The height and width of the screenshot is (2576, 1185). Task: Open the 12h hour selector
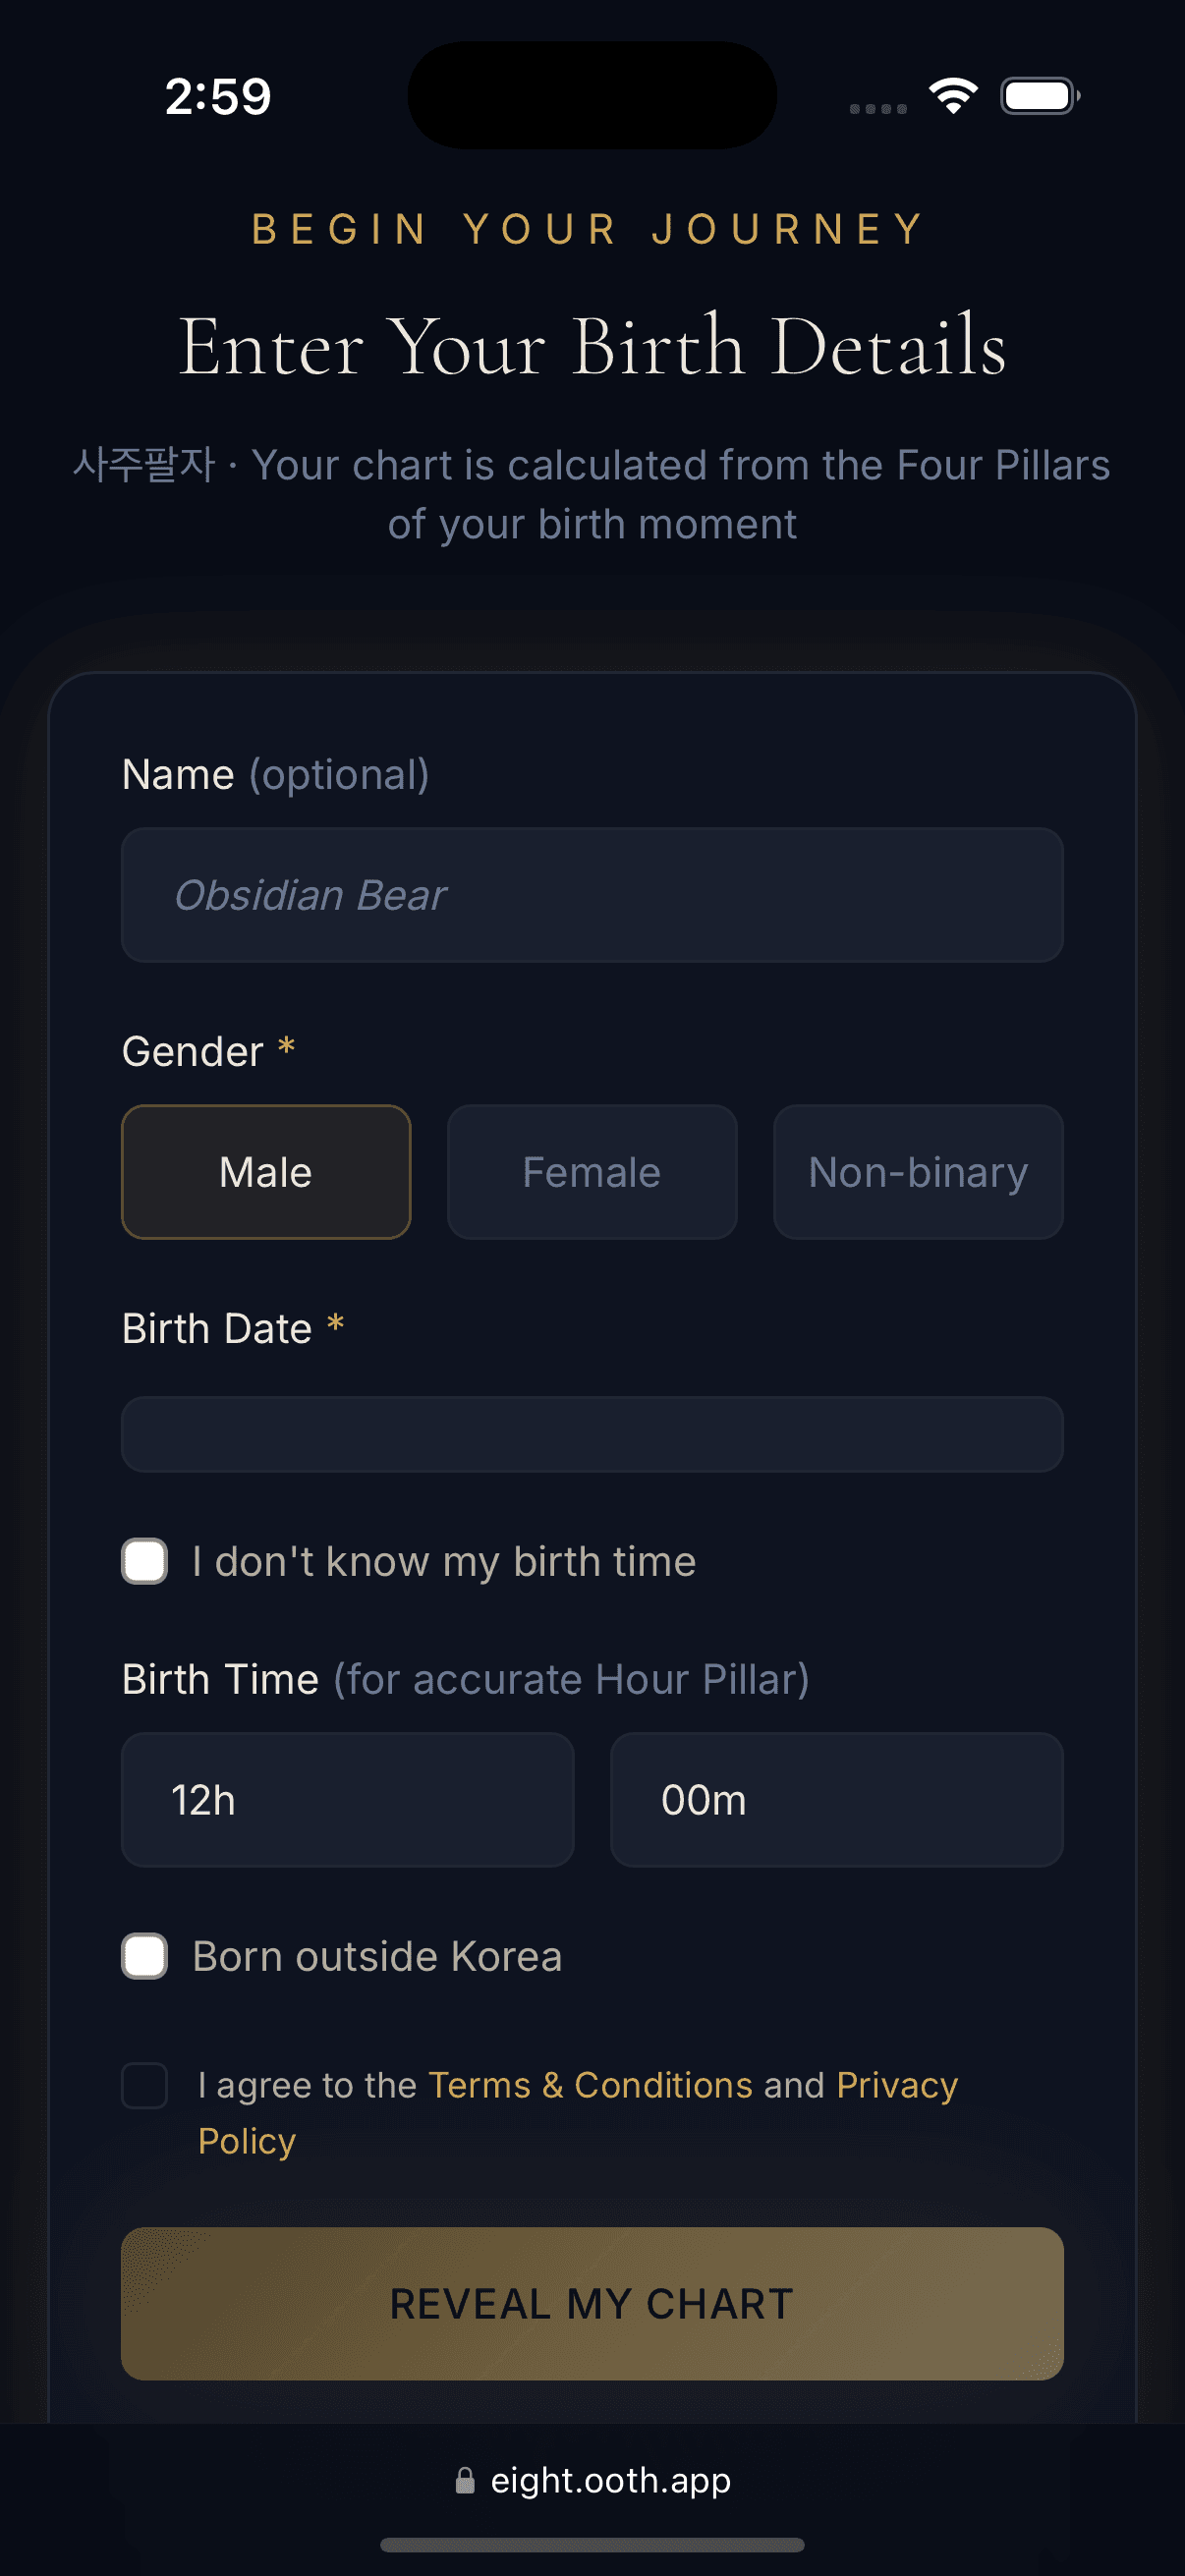pos(347,1799)
